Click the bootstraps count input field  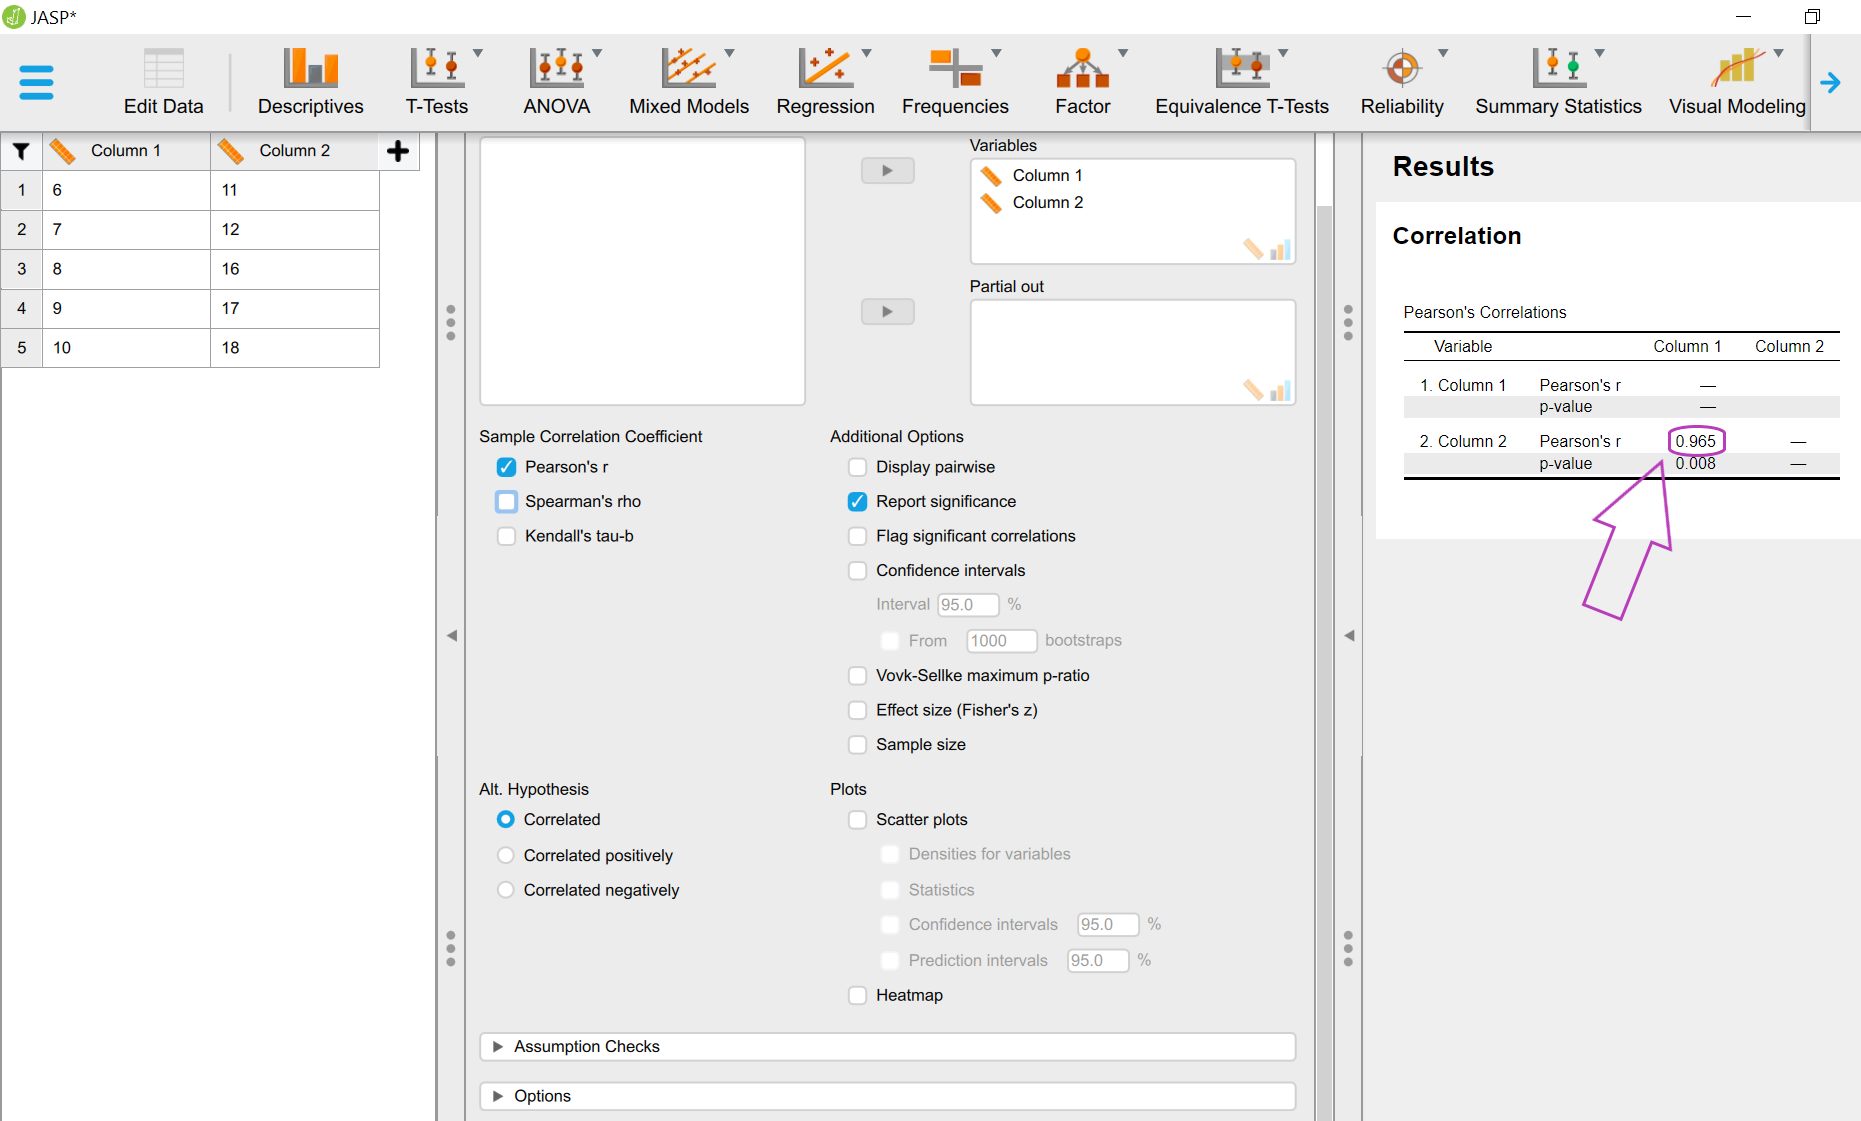[1001, 641]
